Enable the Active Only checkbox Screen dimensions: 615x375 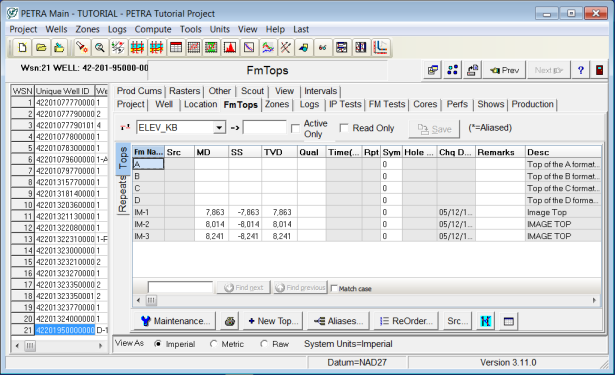point(295,129)
